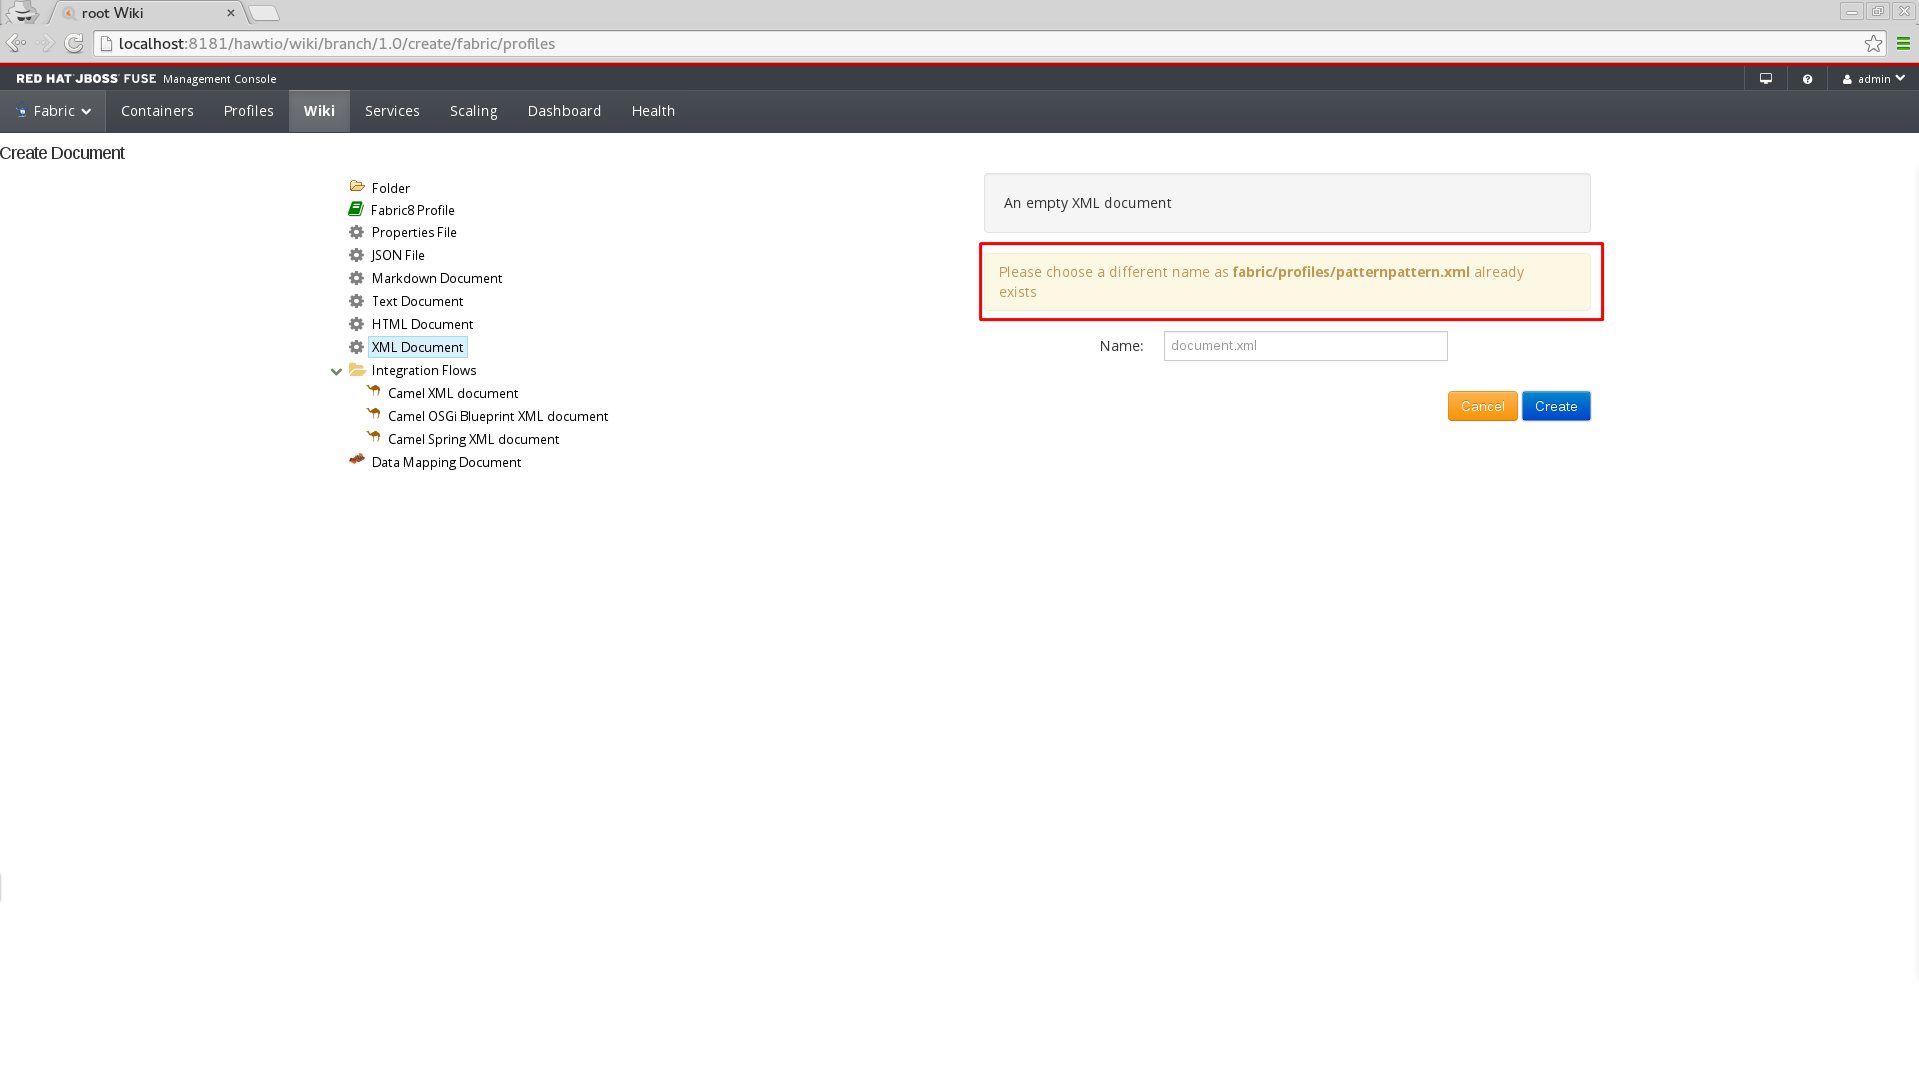The height and width of the screenshot is (1080, 1919).
Task: Select Text Document in the tree
Action: pos(418,301)
